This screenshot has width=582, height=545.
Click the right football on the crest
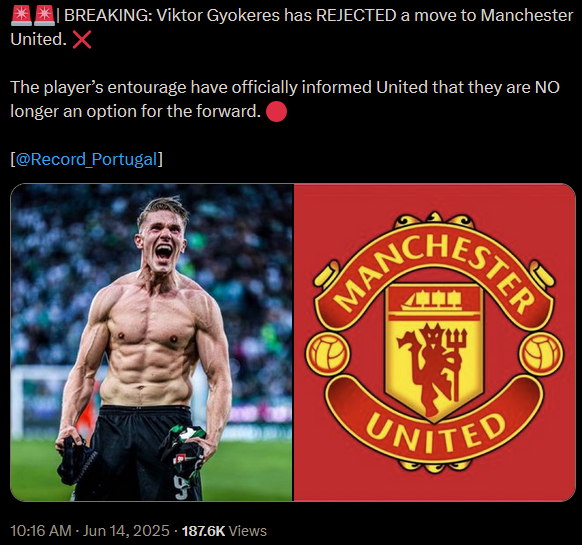(x=541, y=353)
